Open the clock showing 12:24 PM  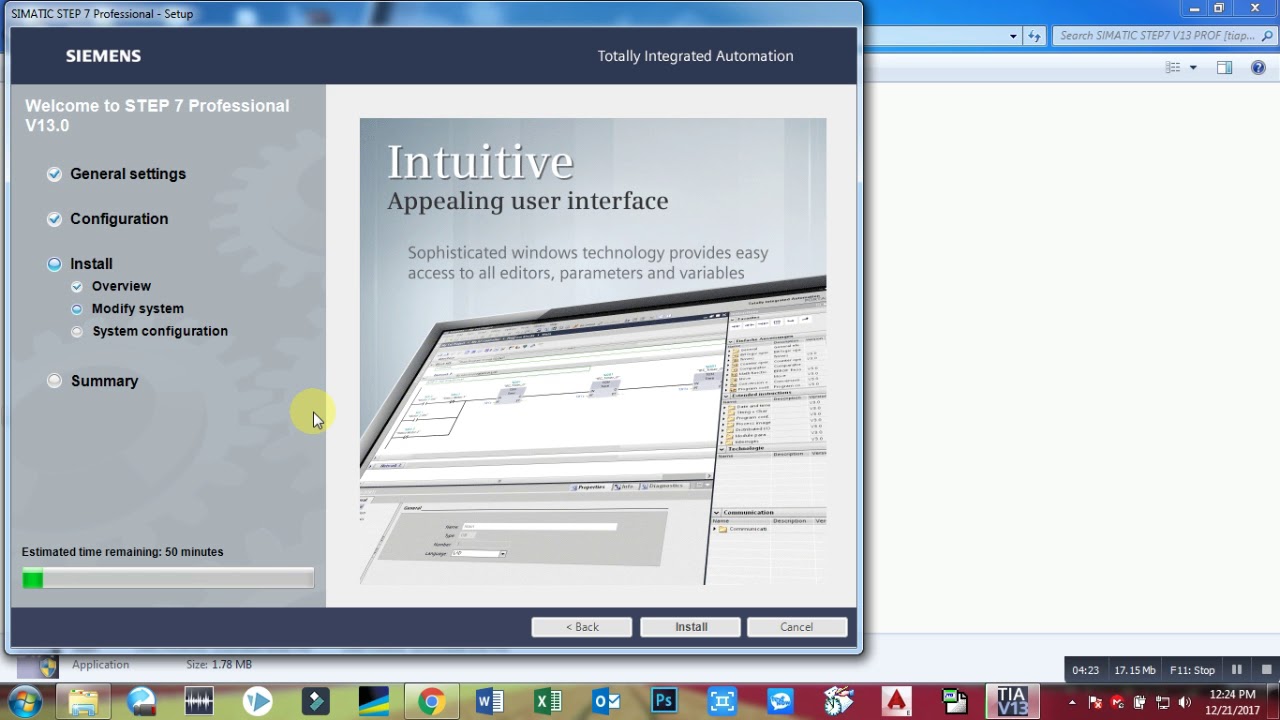[x=1231, y=702]
